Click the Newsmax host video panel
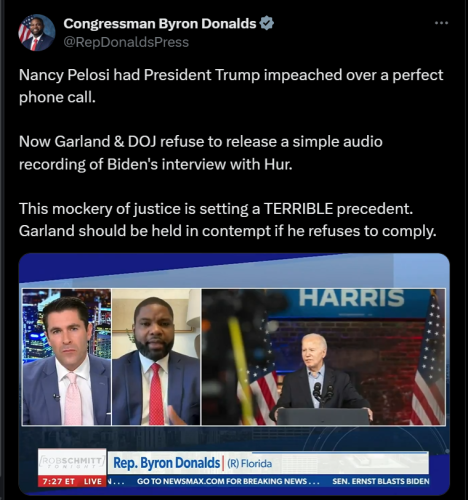The height and width of the screenshot is (500, 468). click(67, 357)
